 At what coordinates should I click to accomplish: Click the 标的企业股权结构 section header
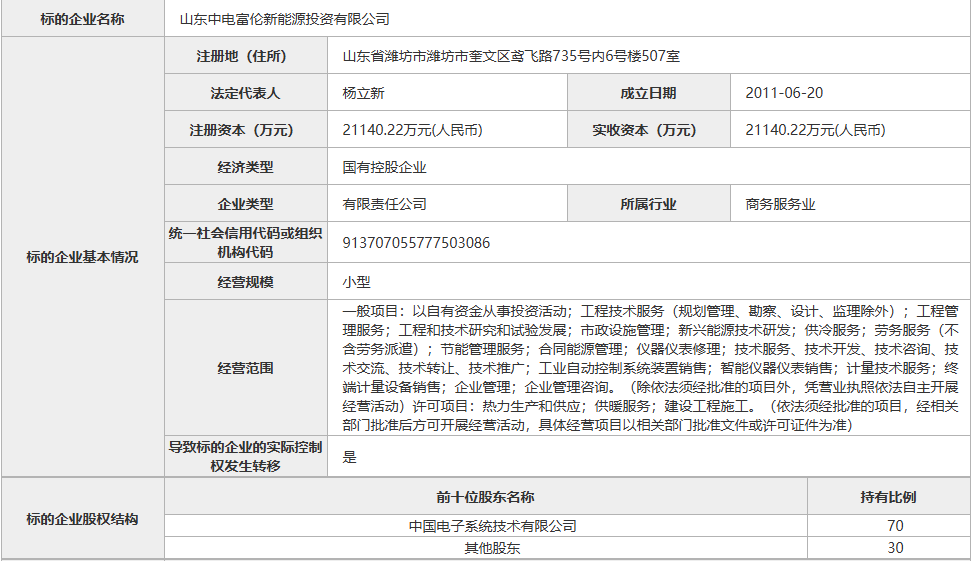click(x=83, y=520)
